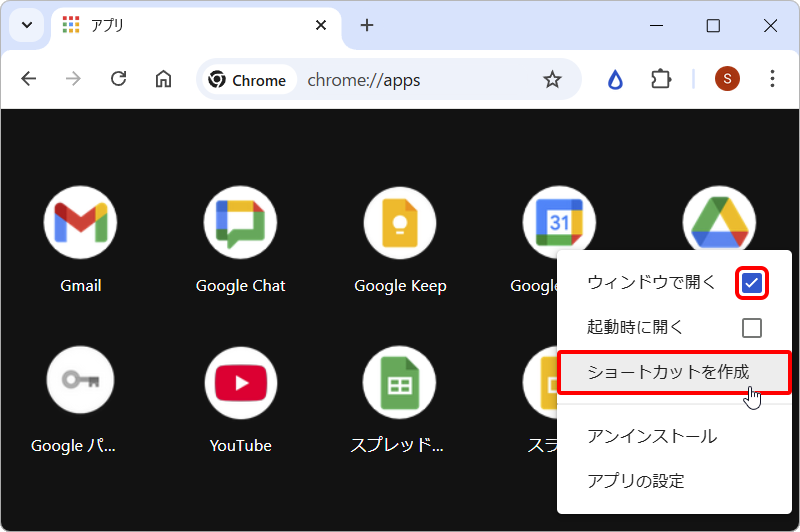800x532 pixels.
Task: Bookmark this page with the star icon
Action: tap(552, 80)
